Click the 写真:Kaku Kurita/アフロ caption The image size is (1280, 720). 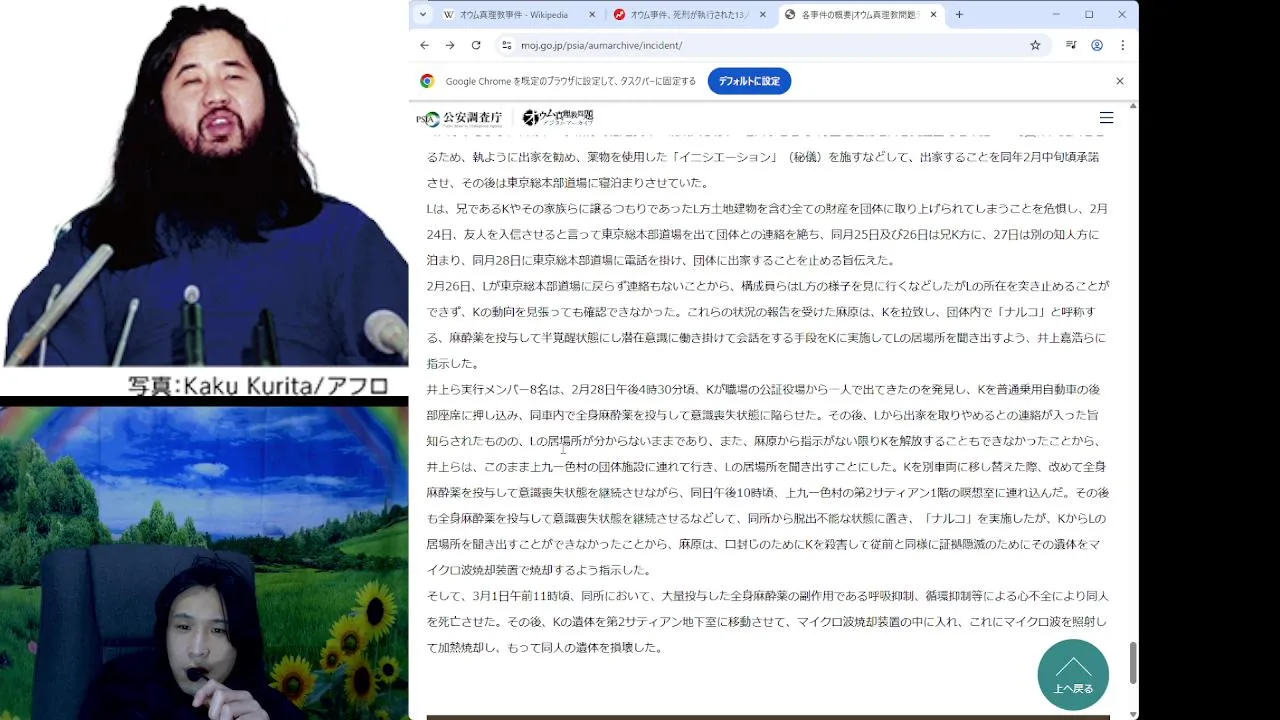[x=258, y=385]
